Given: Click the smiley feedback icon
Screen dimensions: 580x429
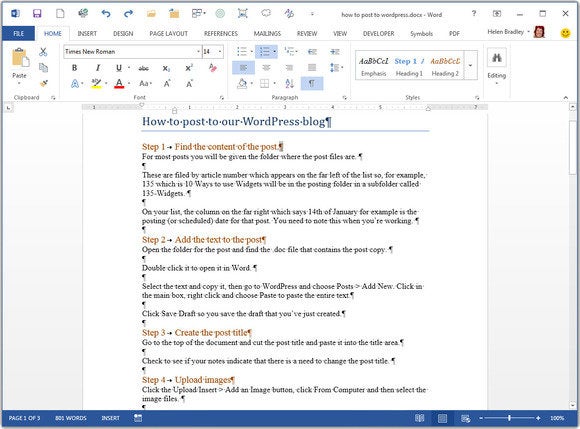Looking at the screenshot, I should [x=565, y=33].
